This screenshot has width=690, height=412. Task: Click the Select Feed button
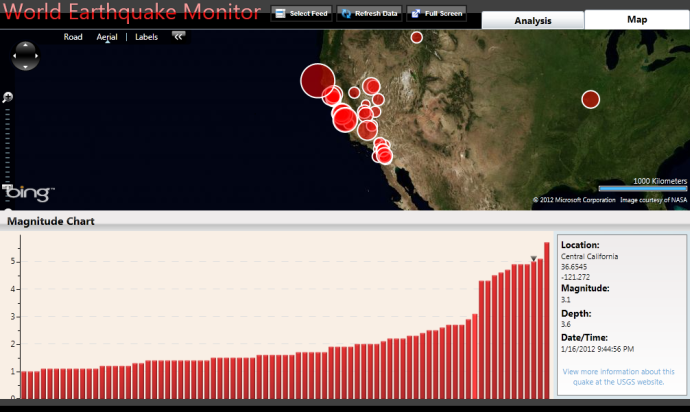pyautogui.click(x=301, y=14)
